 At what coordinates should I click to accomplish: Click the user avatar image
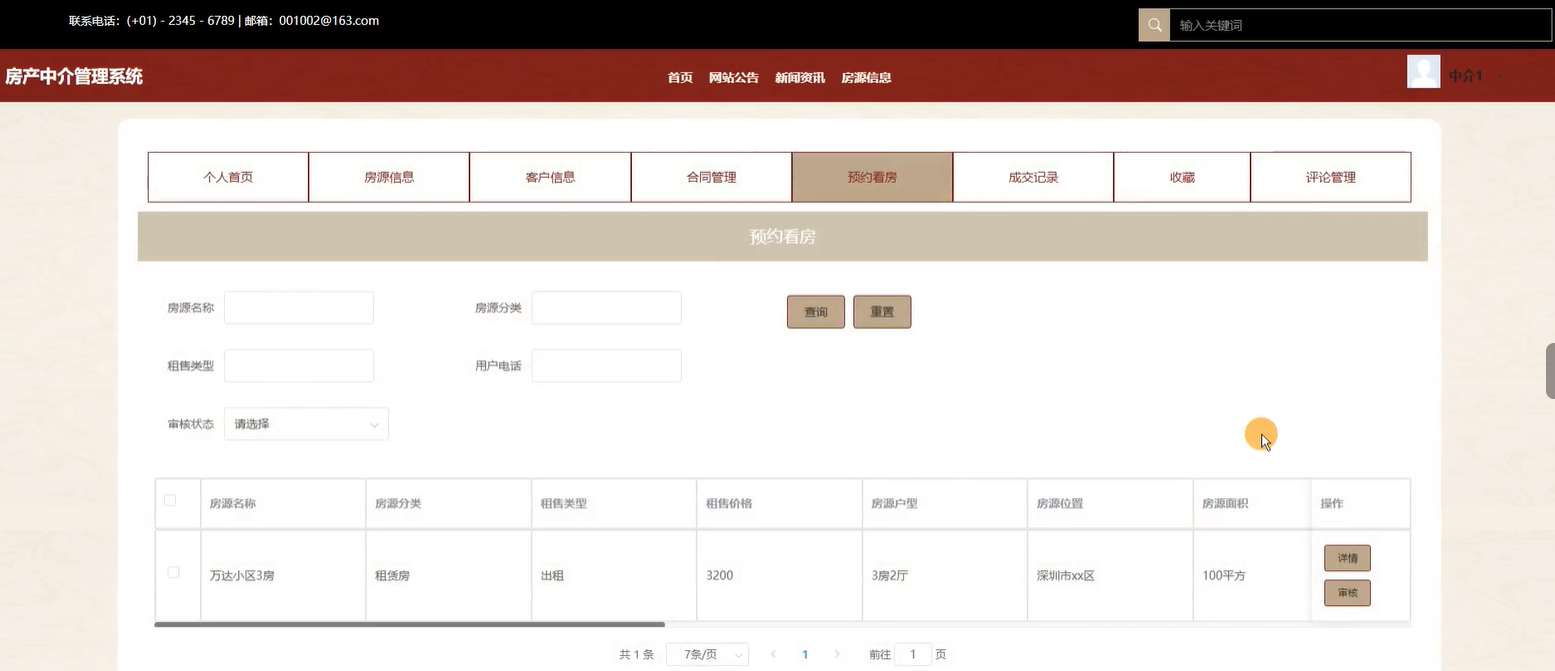tap(1423, 72)
